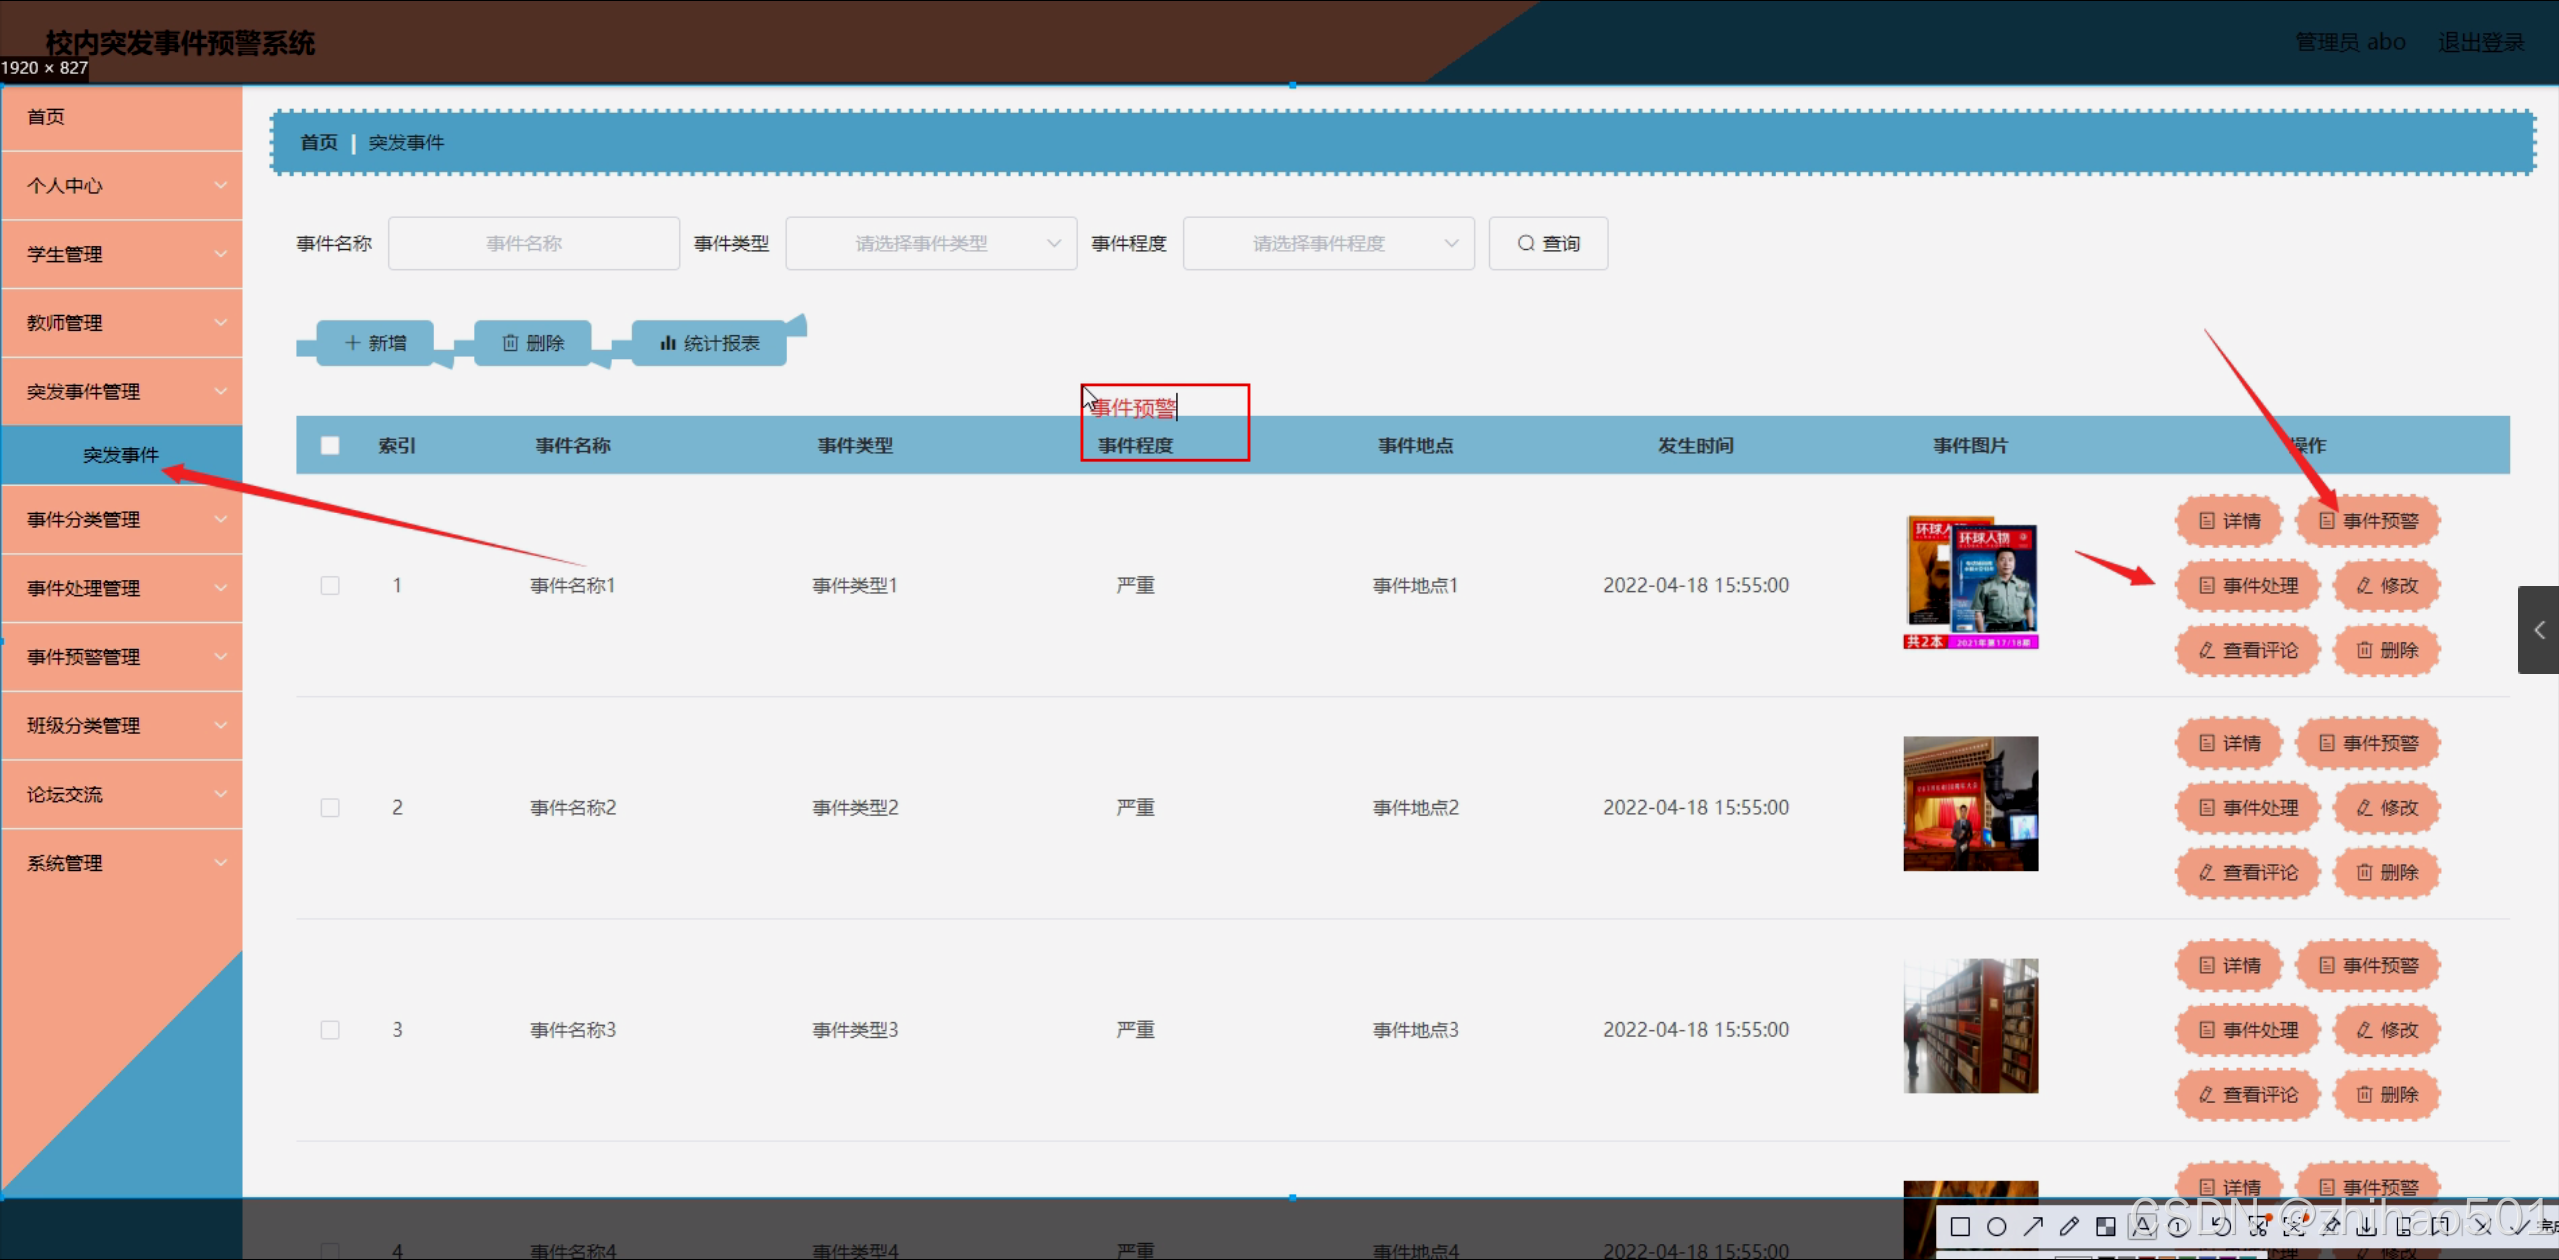
Task: Select the numbered marker tool
Action: [x=2178, y=1227]
